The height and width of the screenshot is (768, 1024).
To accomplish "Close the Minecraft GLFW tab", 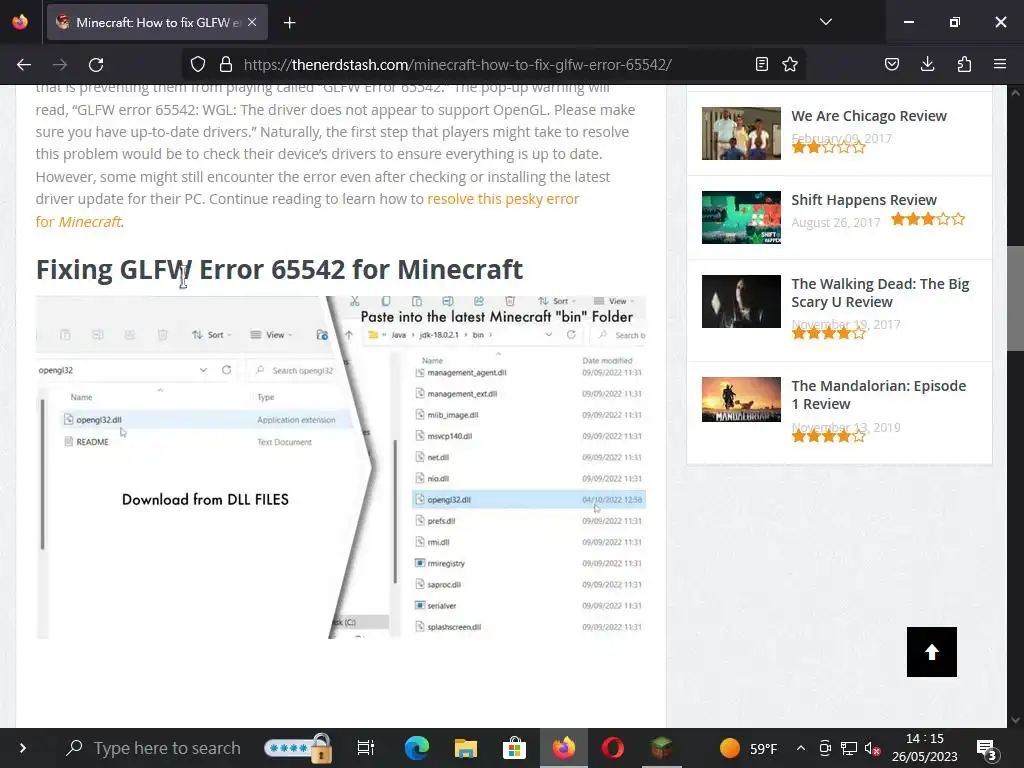I will click(x=252, y=22).
